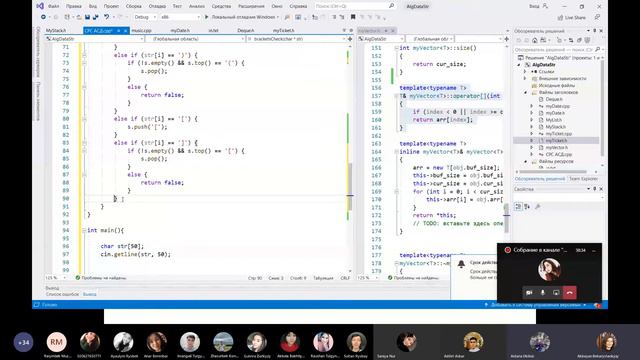Open the Сборка menu
This screenshot has width=640, height=360.
pos(133,7)
